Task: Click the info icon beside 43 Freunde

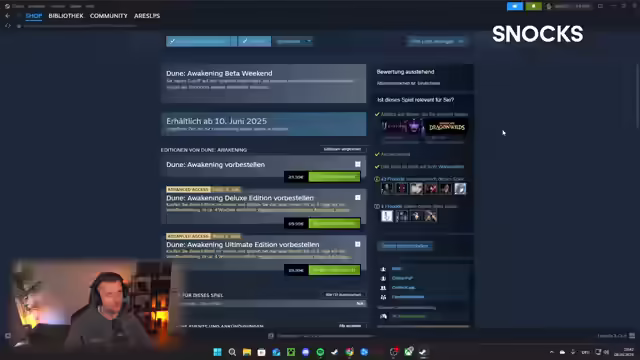Action: click(x=377, y=179)
